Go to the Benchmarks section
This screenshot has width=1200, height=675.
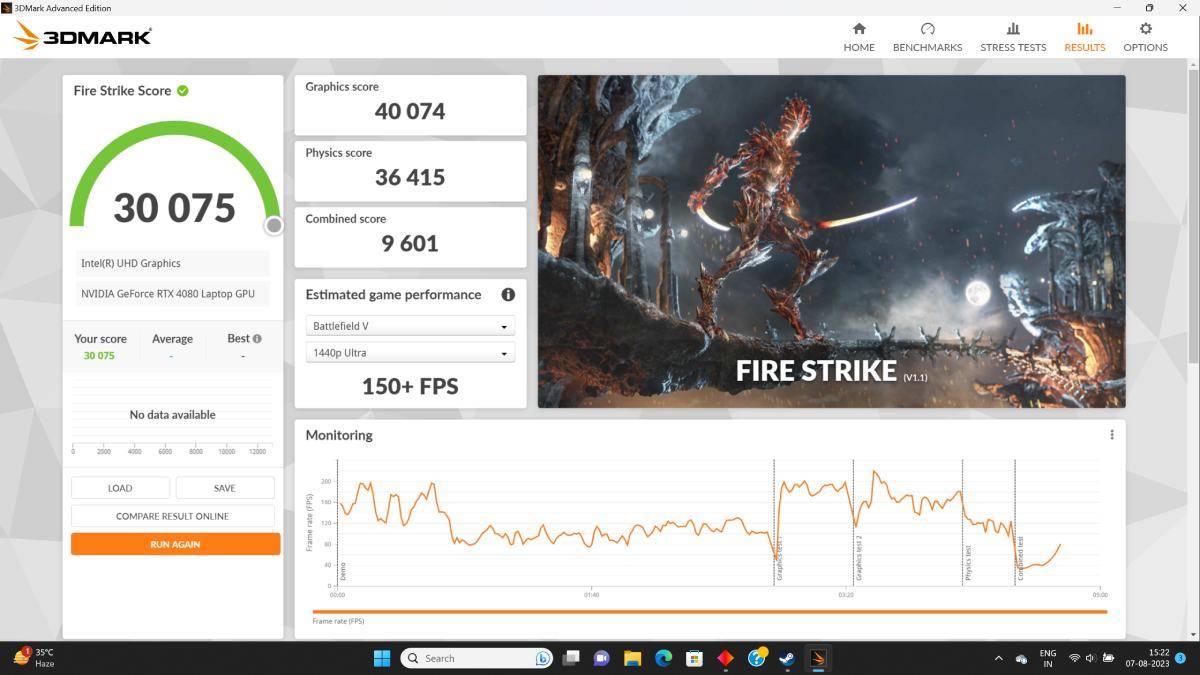point(927,37)
